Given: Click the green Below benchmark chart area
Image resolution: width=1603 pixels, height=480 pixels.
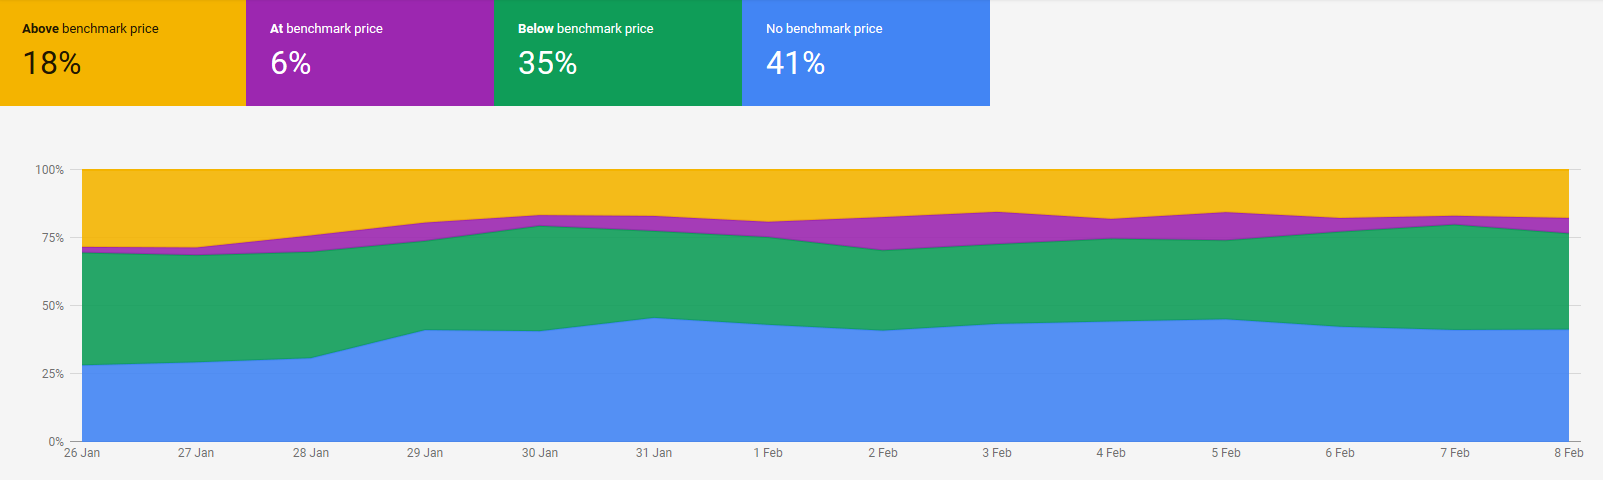Looking at the screenshot, I should (x=825, y=285).
